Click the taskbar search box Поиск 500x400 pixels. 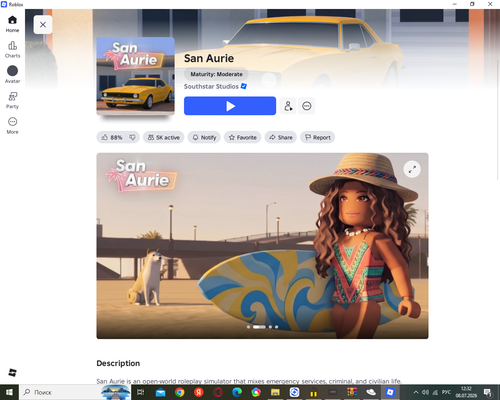(75, 392)
